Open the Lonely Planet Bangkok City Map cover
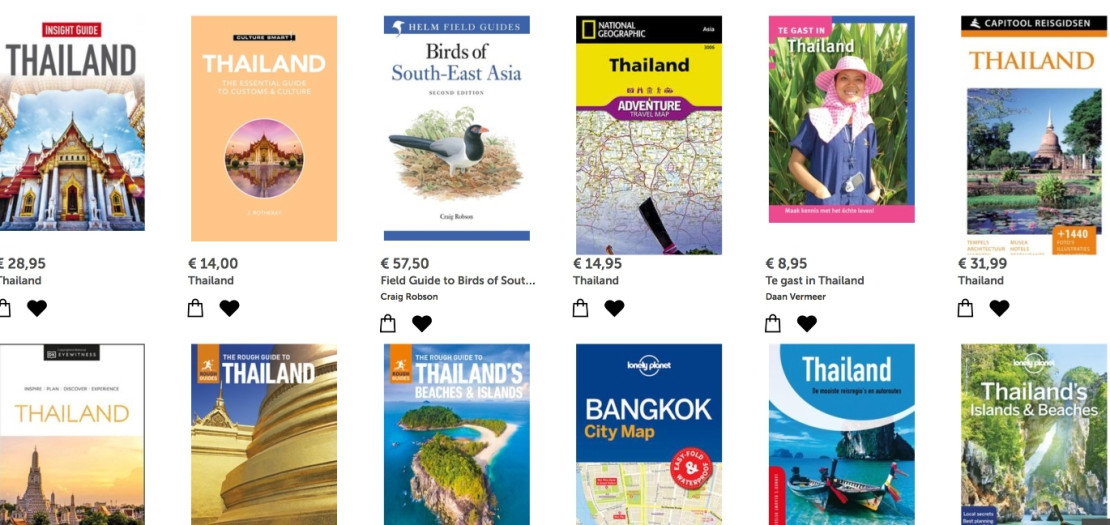This screenshot has height=525, width=1110. (649, 434)
